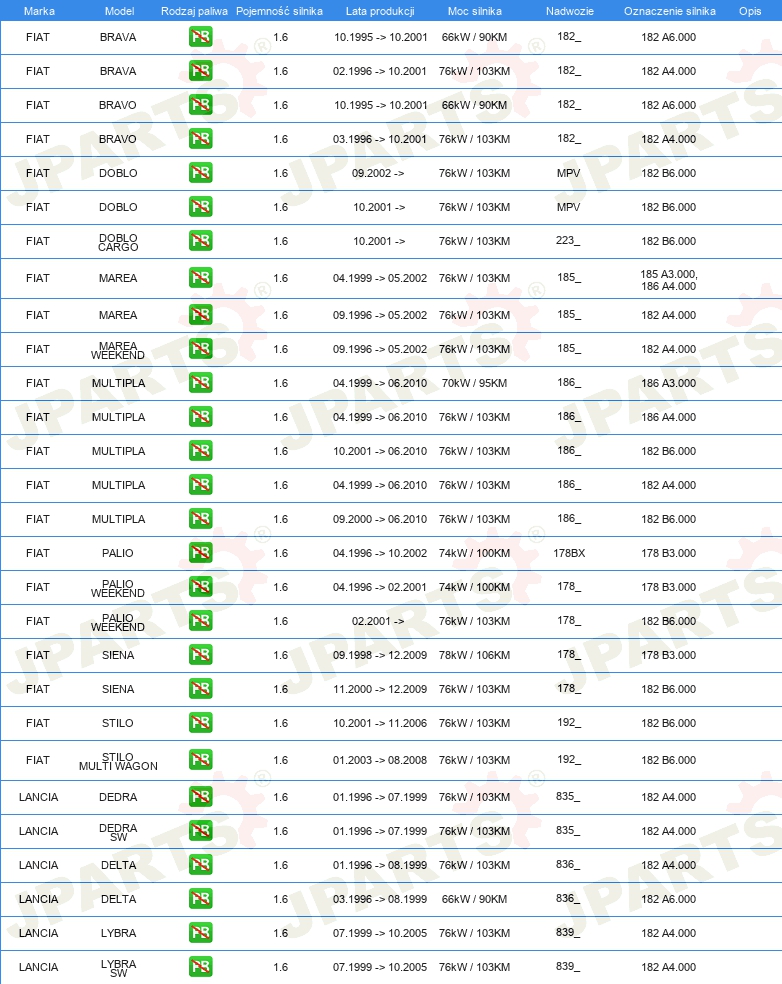Click the '223_' body code cell
Screen dimensions: 782x984
[568, 240]
